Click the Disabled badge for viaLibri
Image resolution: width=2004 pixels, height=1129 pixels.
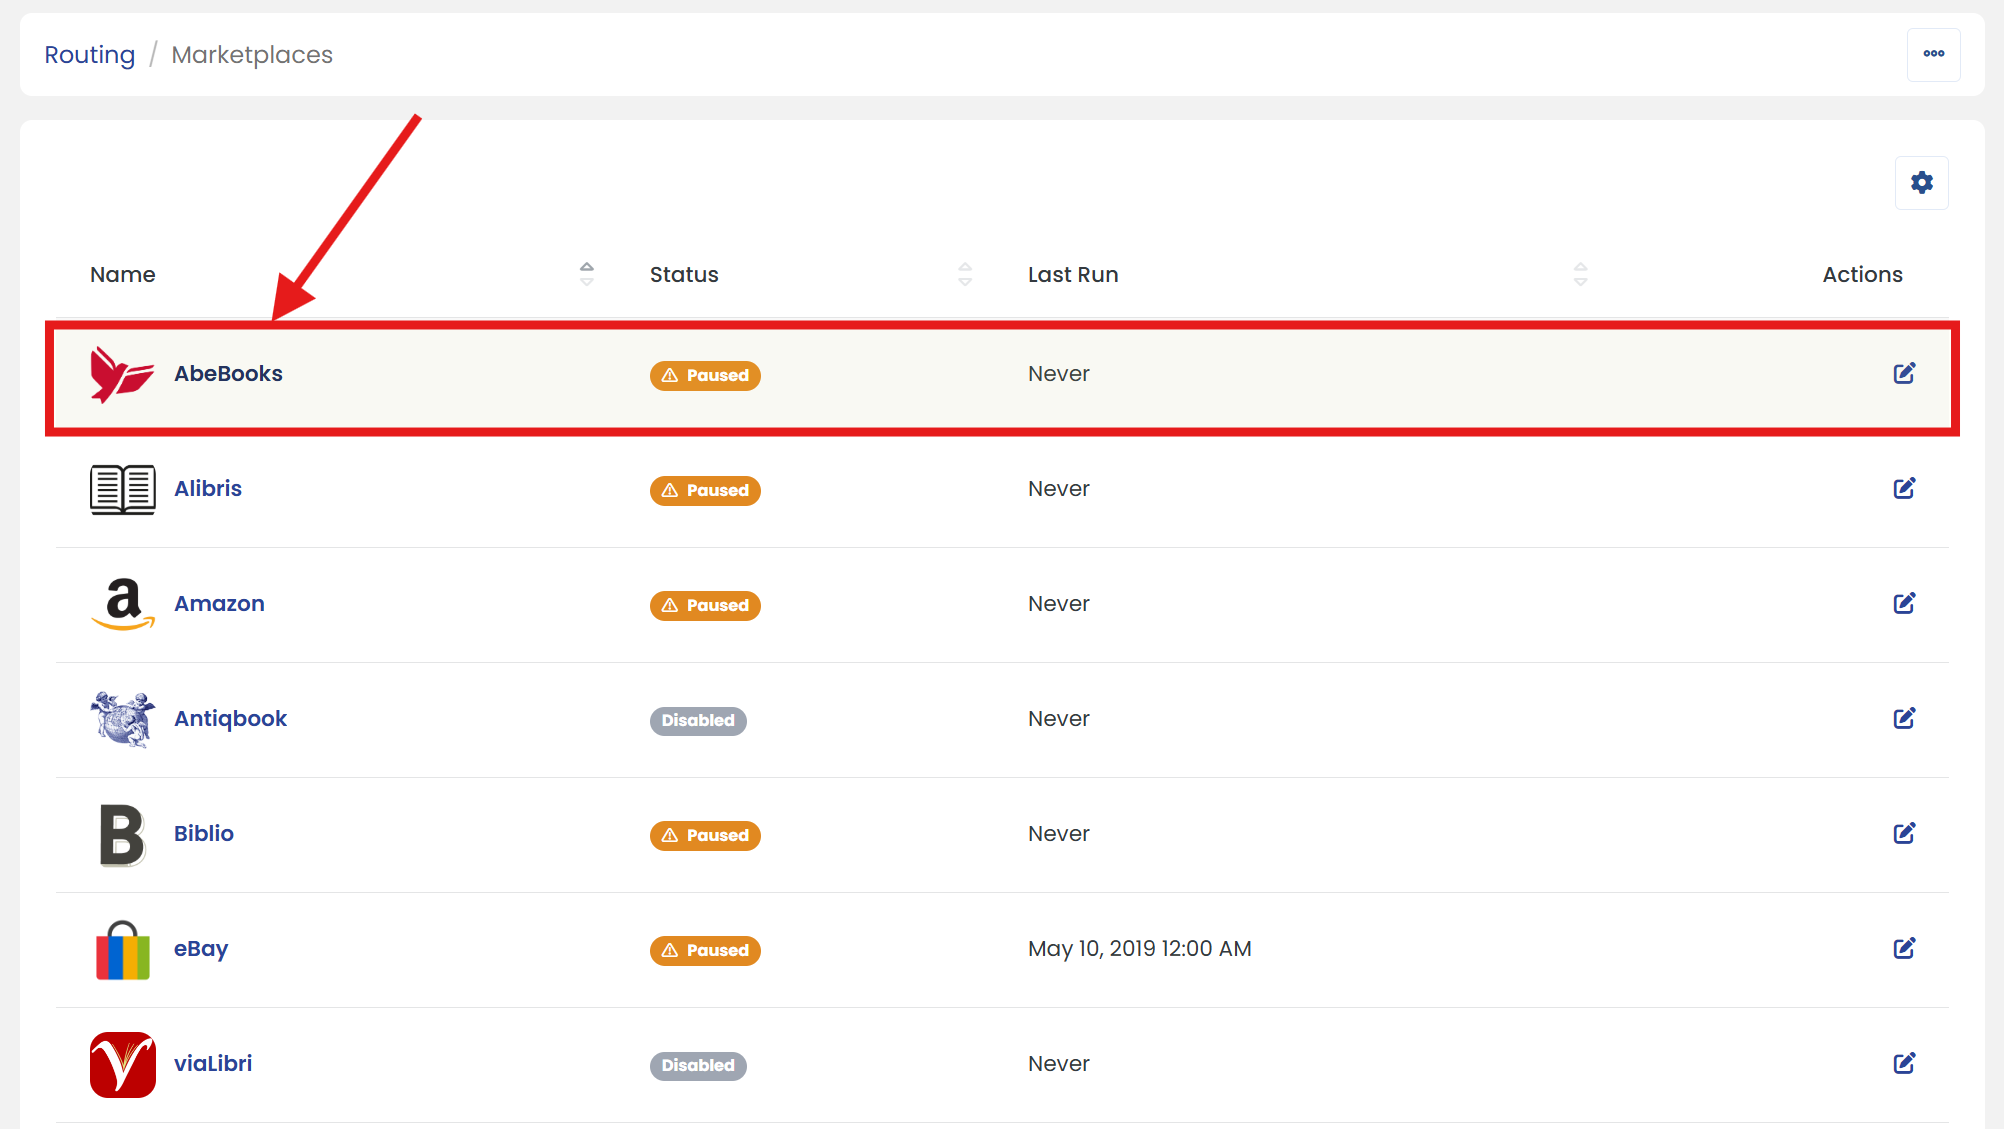698,1066
